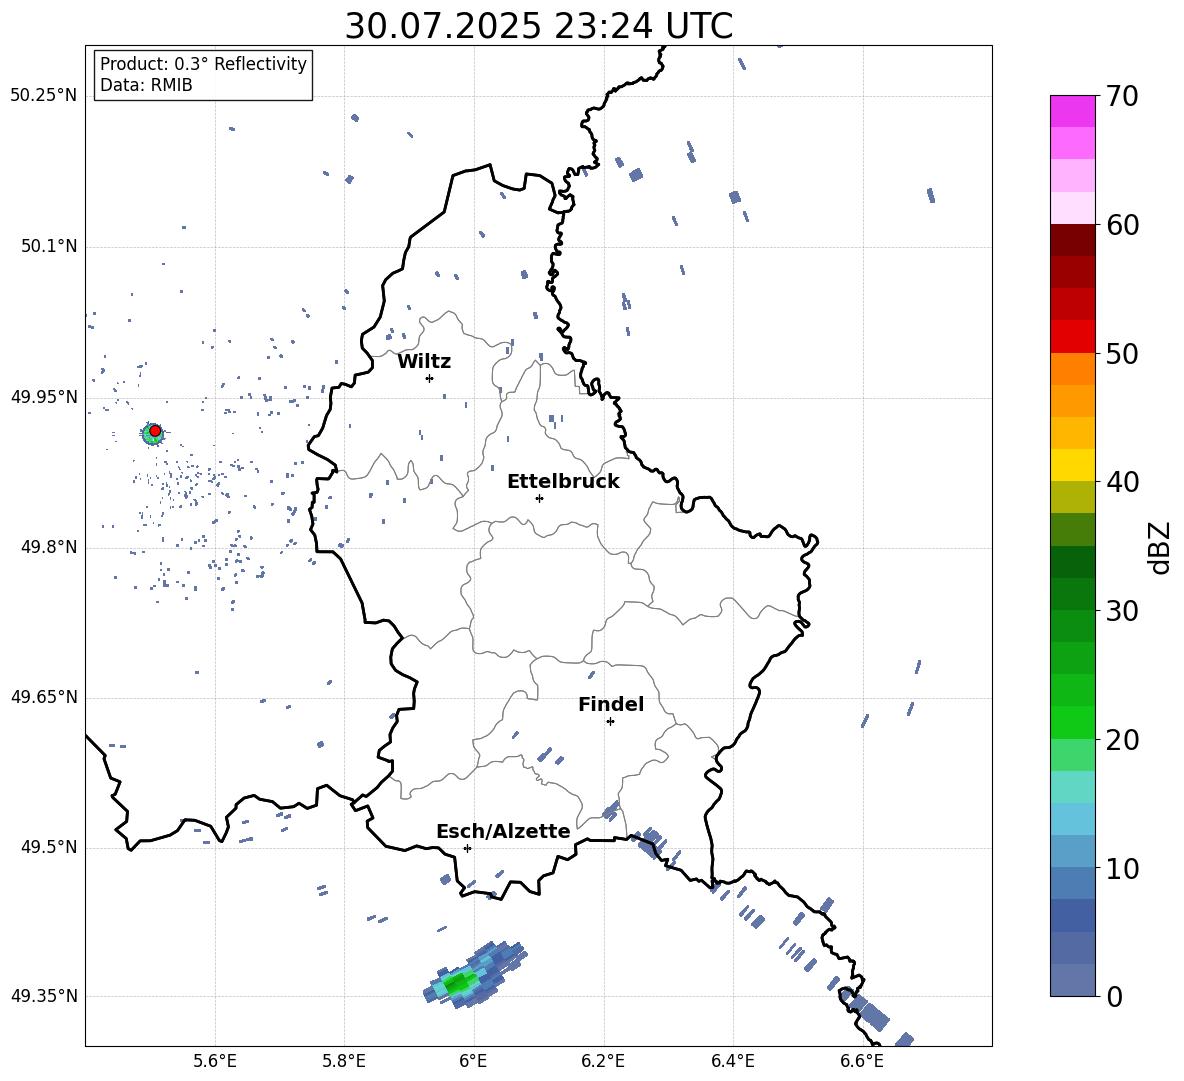Click the title '30.07.2025 23:24 UTC'

click(x=538, y=26)
